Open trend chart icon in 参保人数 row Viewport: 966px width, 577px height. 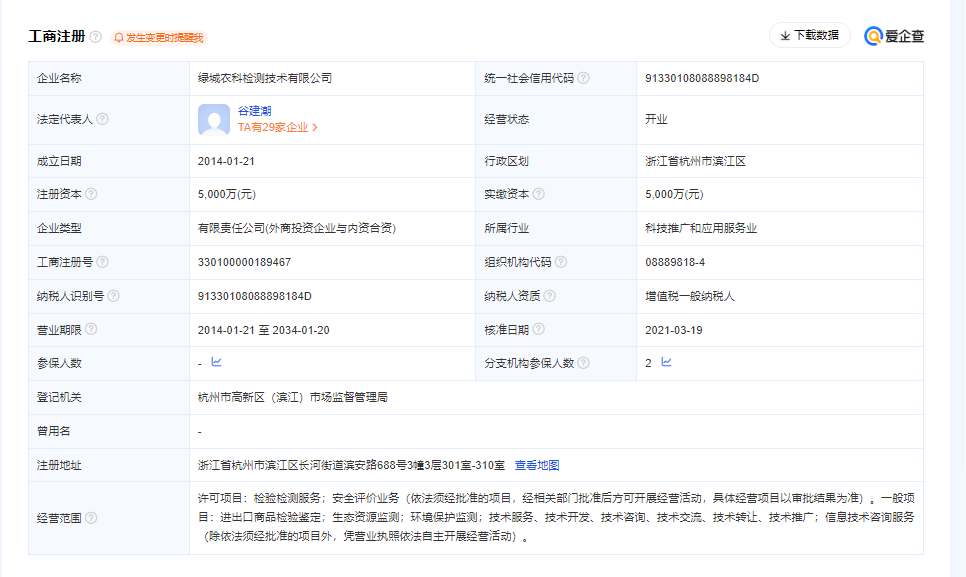click(x=216, y=362)
